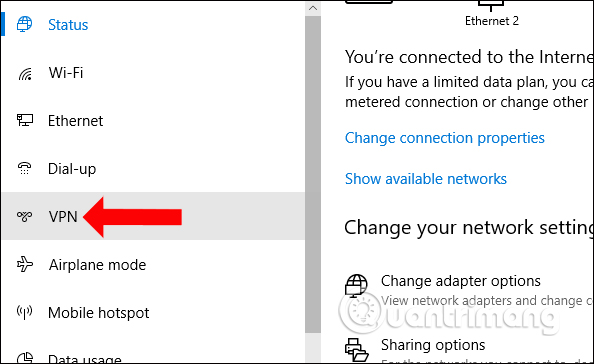Click the Wi-Fi signal icon
The image size is (594, 364).
(x=25, y=73)
